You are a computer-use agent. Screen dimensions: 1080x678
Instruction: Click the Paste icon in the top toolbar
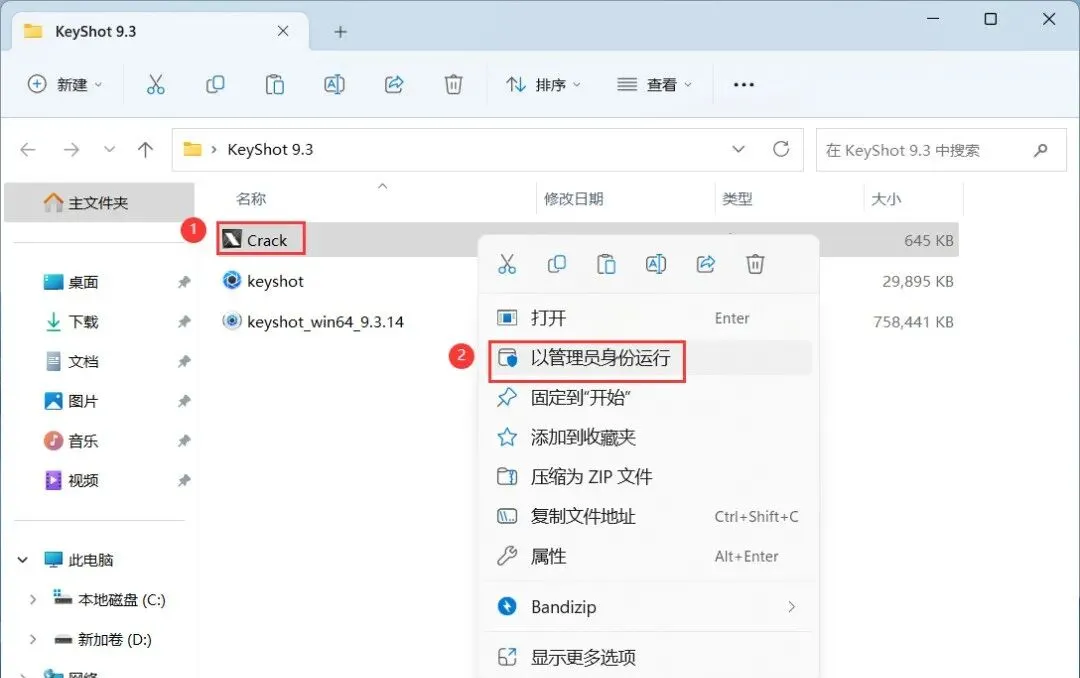(x=275, y=85)
